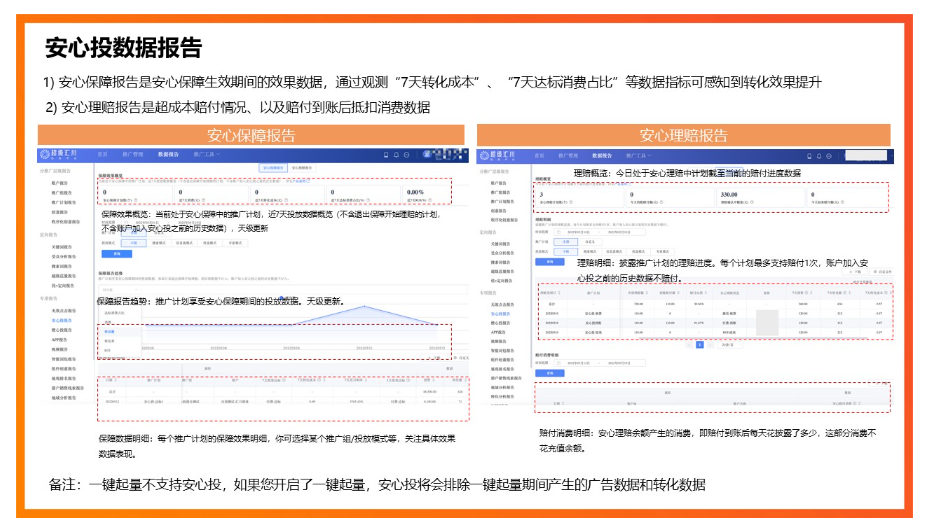Image resolution: width=940 pixels, height=527 pixels.
Task: Open the date range picker under 赔付消费明细
Action: (x=600, y=363)
